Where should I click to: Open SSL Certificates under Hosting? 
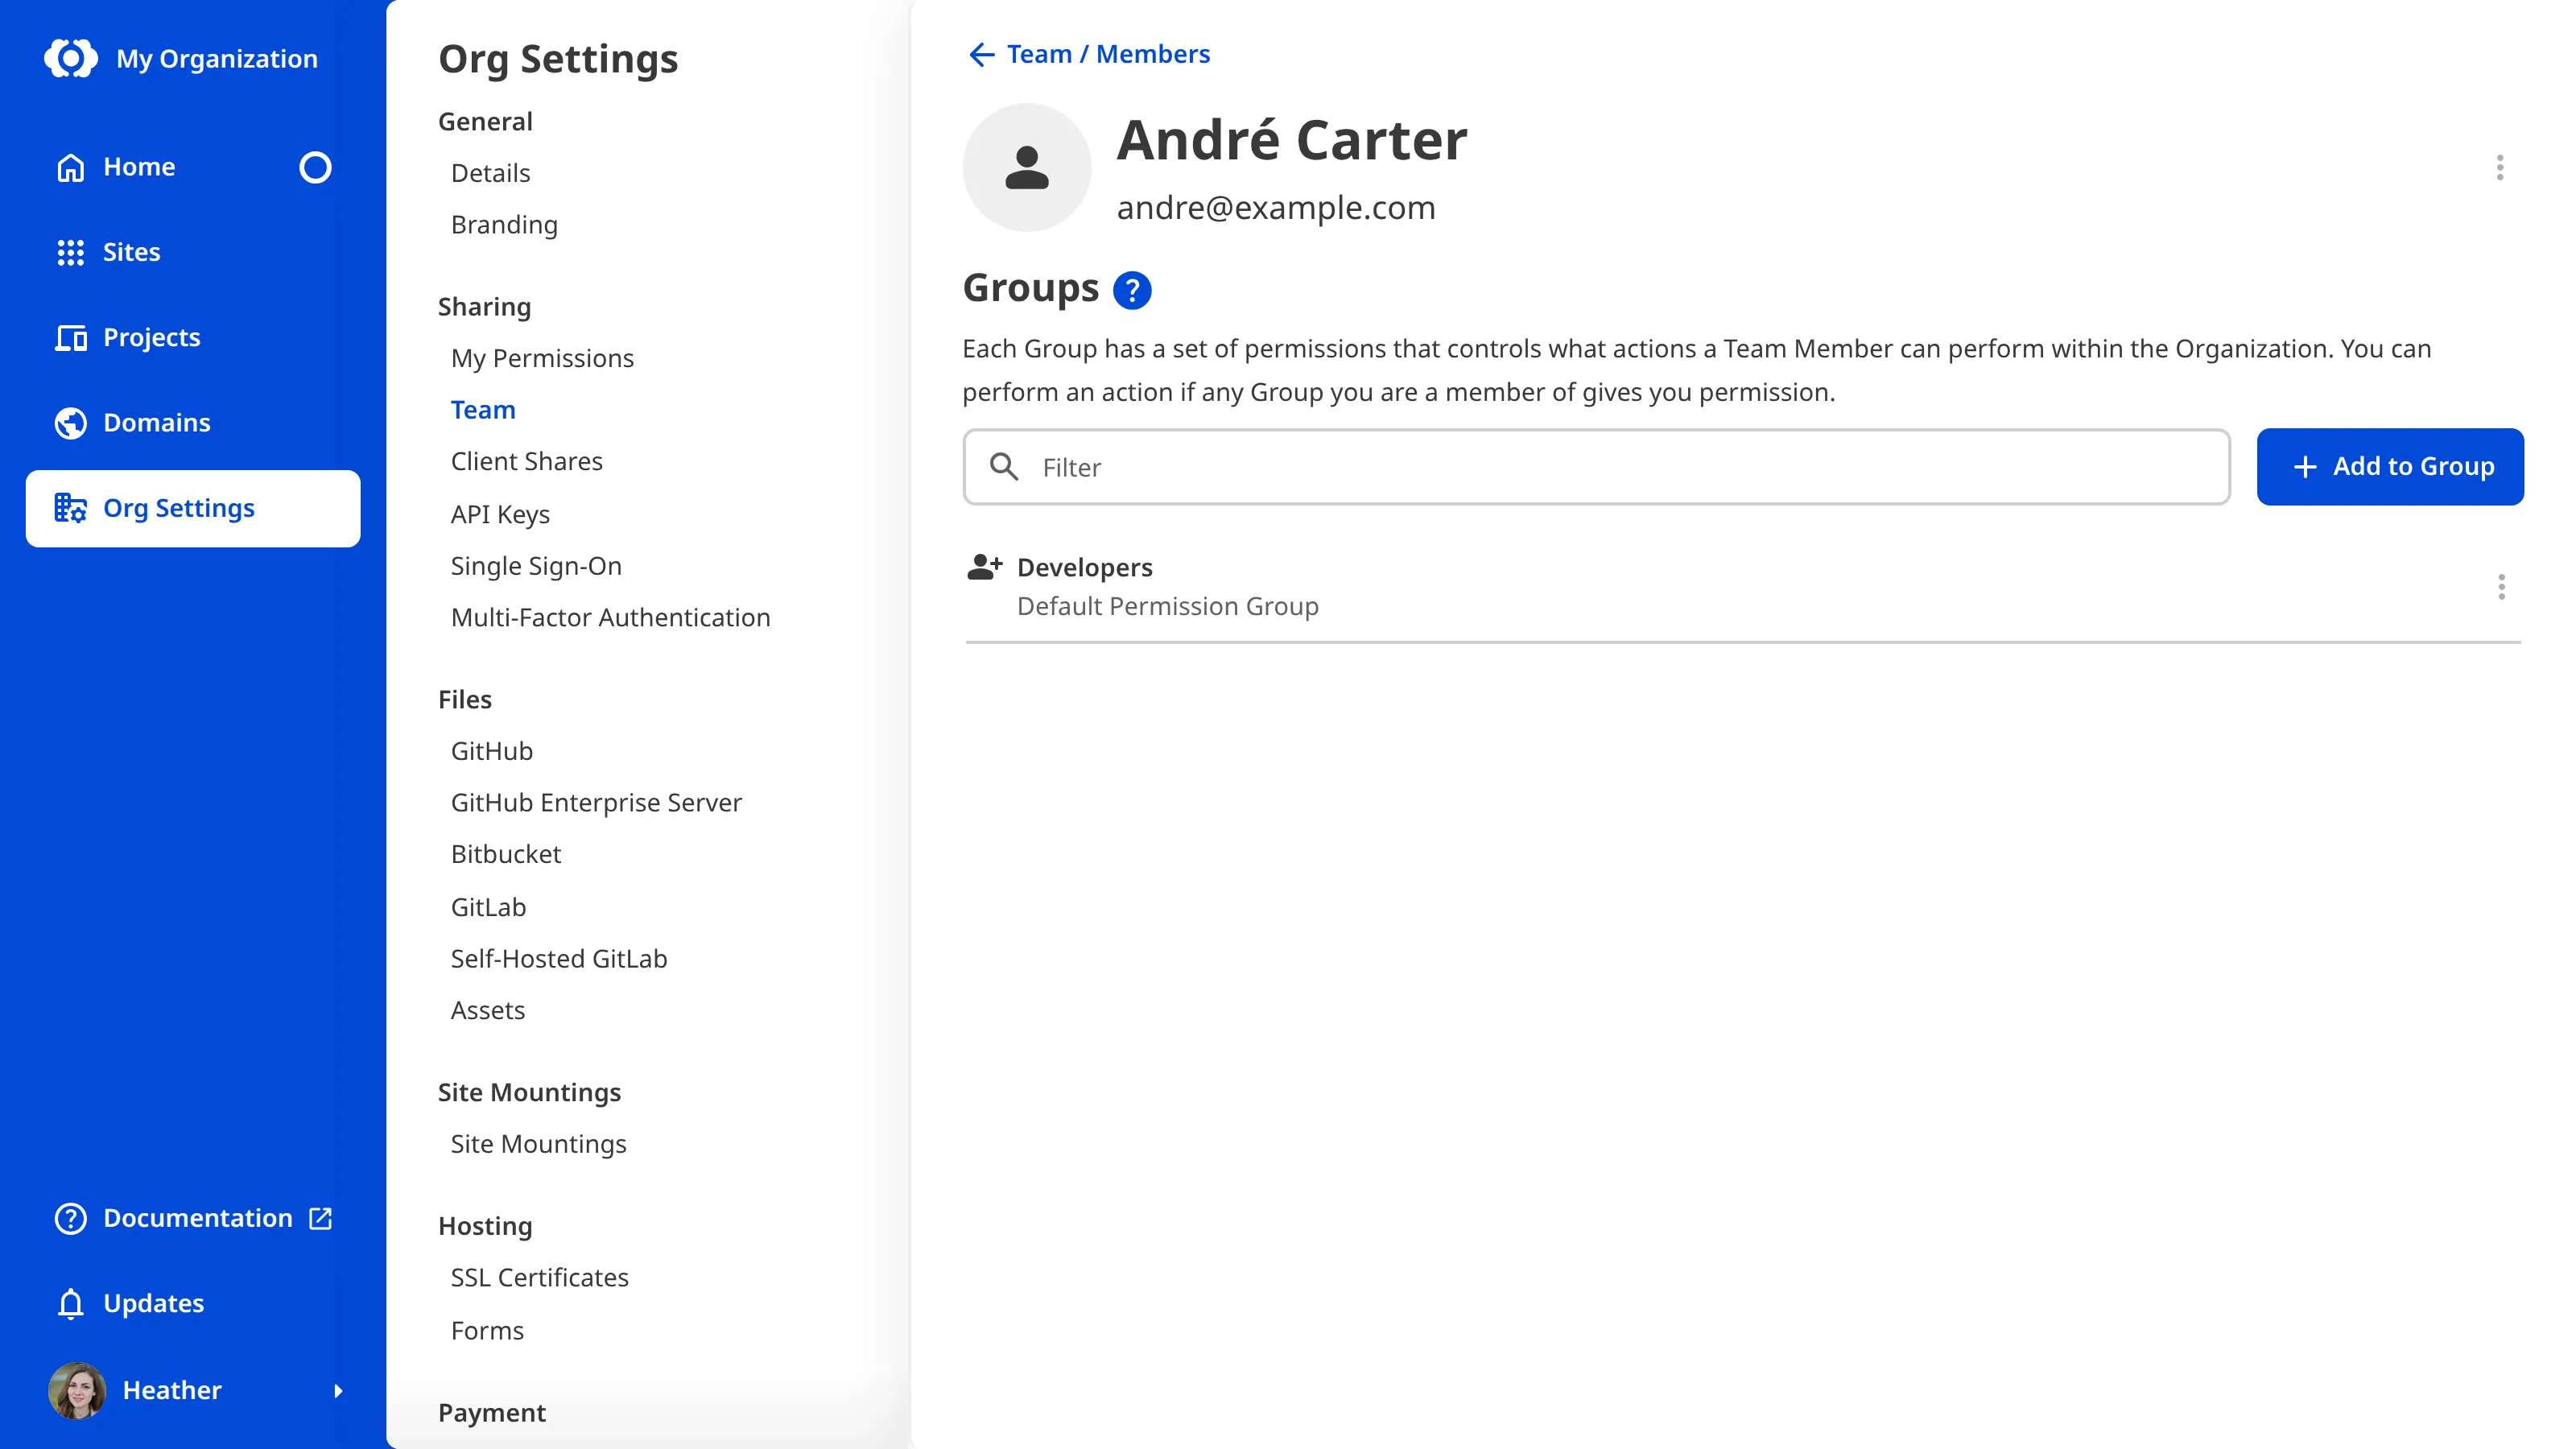point(539,1278)
